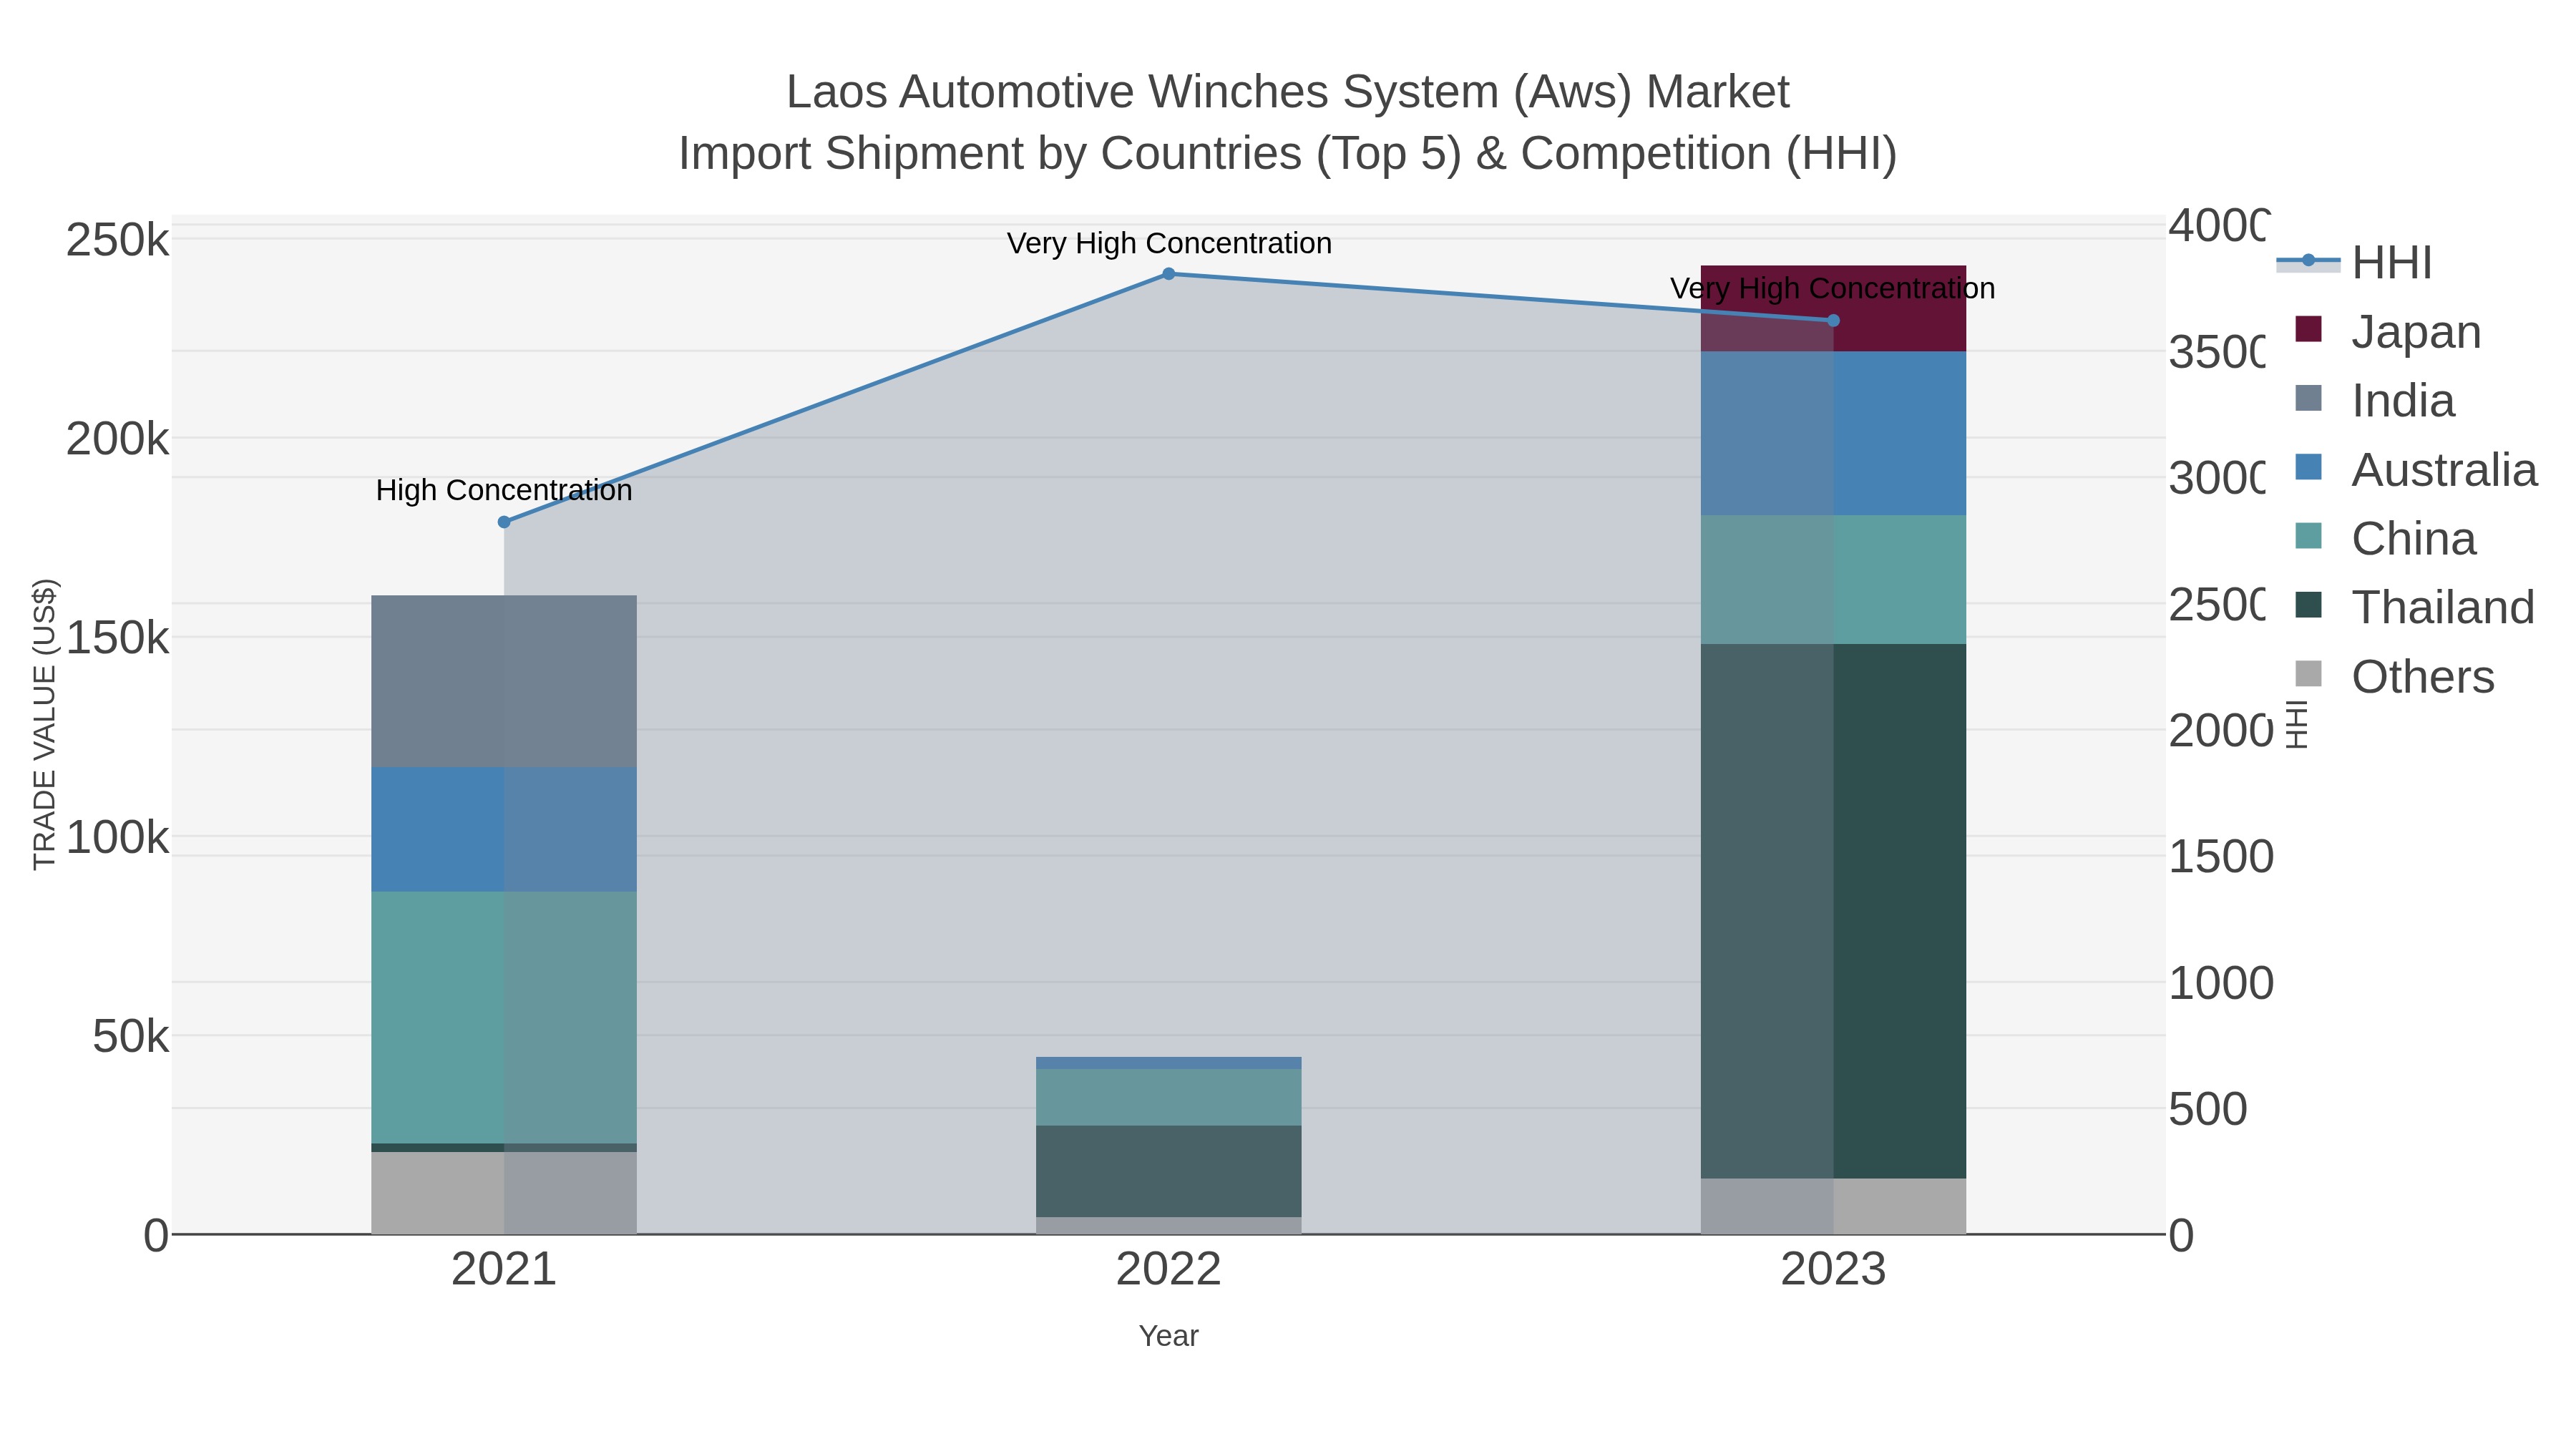
Task: Click the 'Very High Concentration' label above 2022
Action: click(1169, 244)
